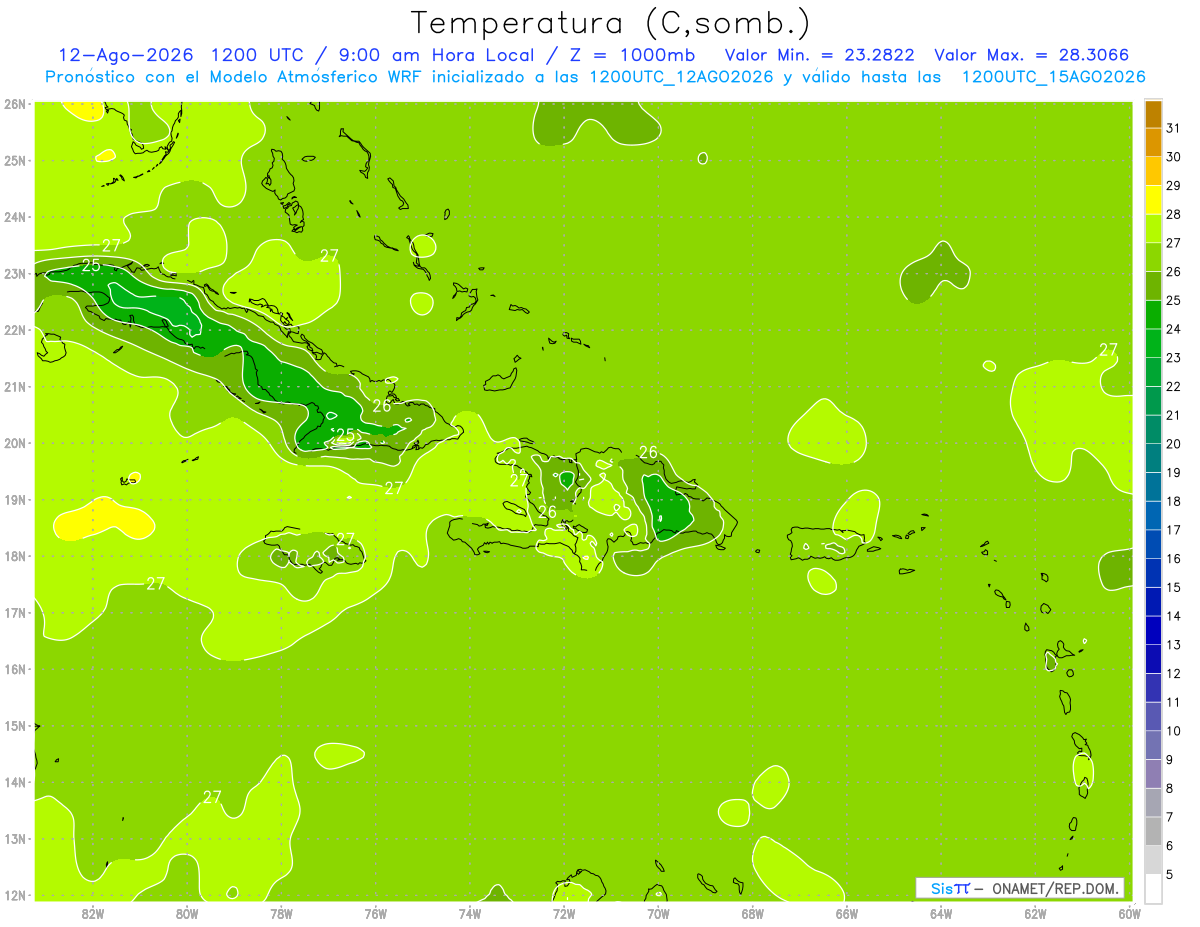The image size is (1200, 927).
Task: Click '1200UTC_15AGO2026' valid-until time
Action: point(1053,77)
